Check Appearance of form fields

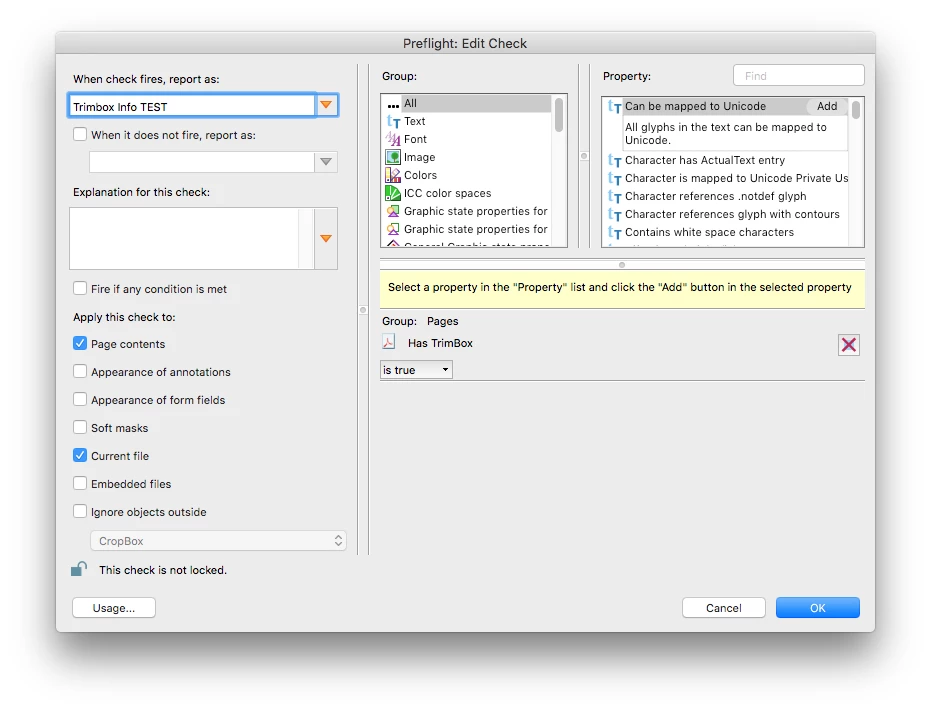coord(80,399)
